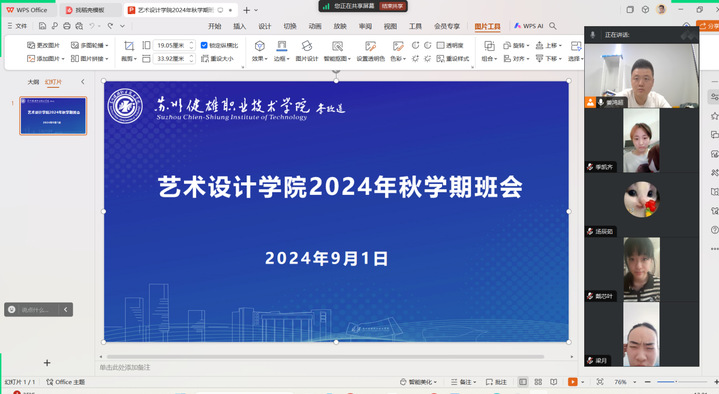Viewport: 719px width, 394px height.
Task: Uncheck lock aspect ratio (锁定纵横比) checkbox
Action: tap(204, 45)
